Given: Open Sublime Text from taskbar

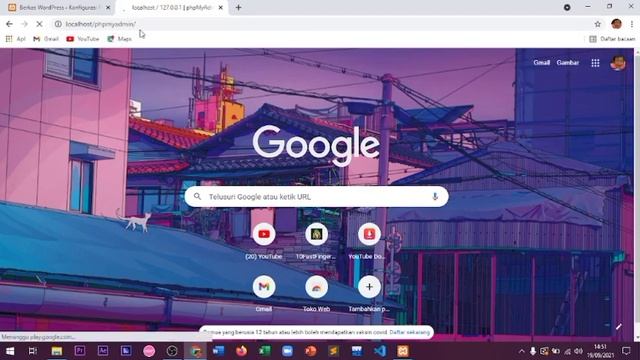Looking at the screenshot, I should [x=333, y=351].
